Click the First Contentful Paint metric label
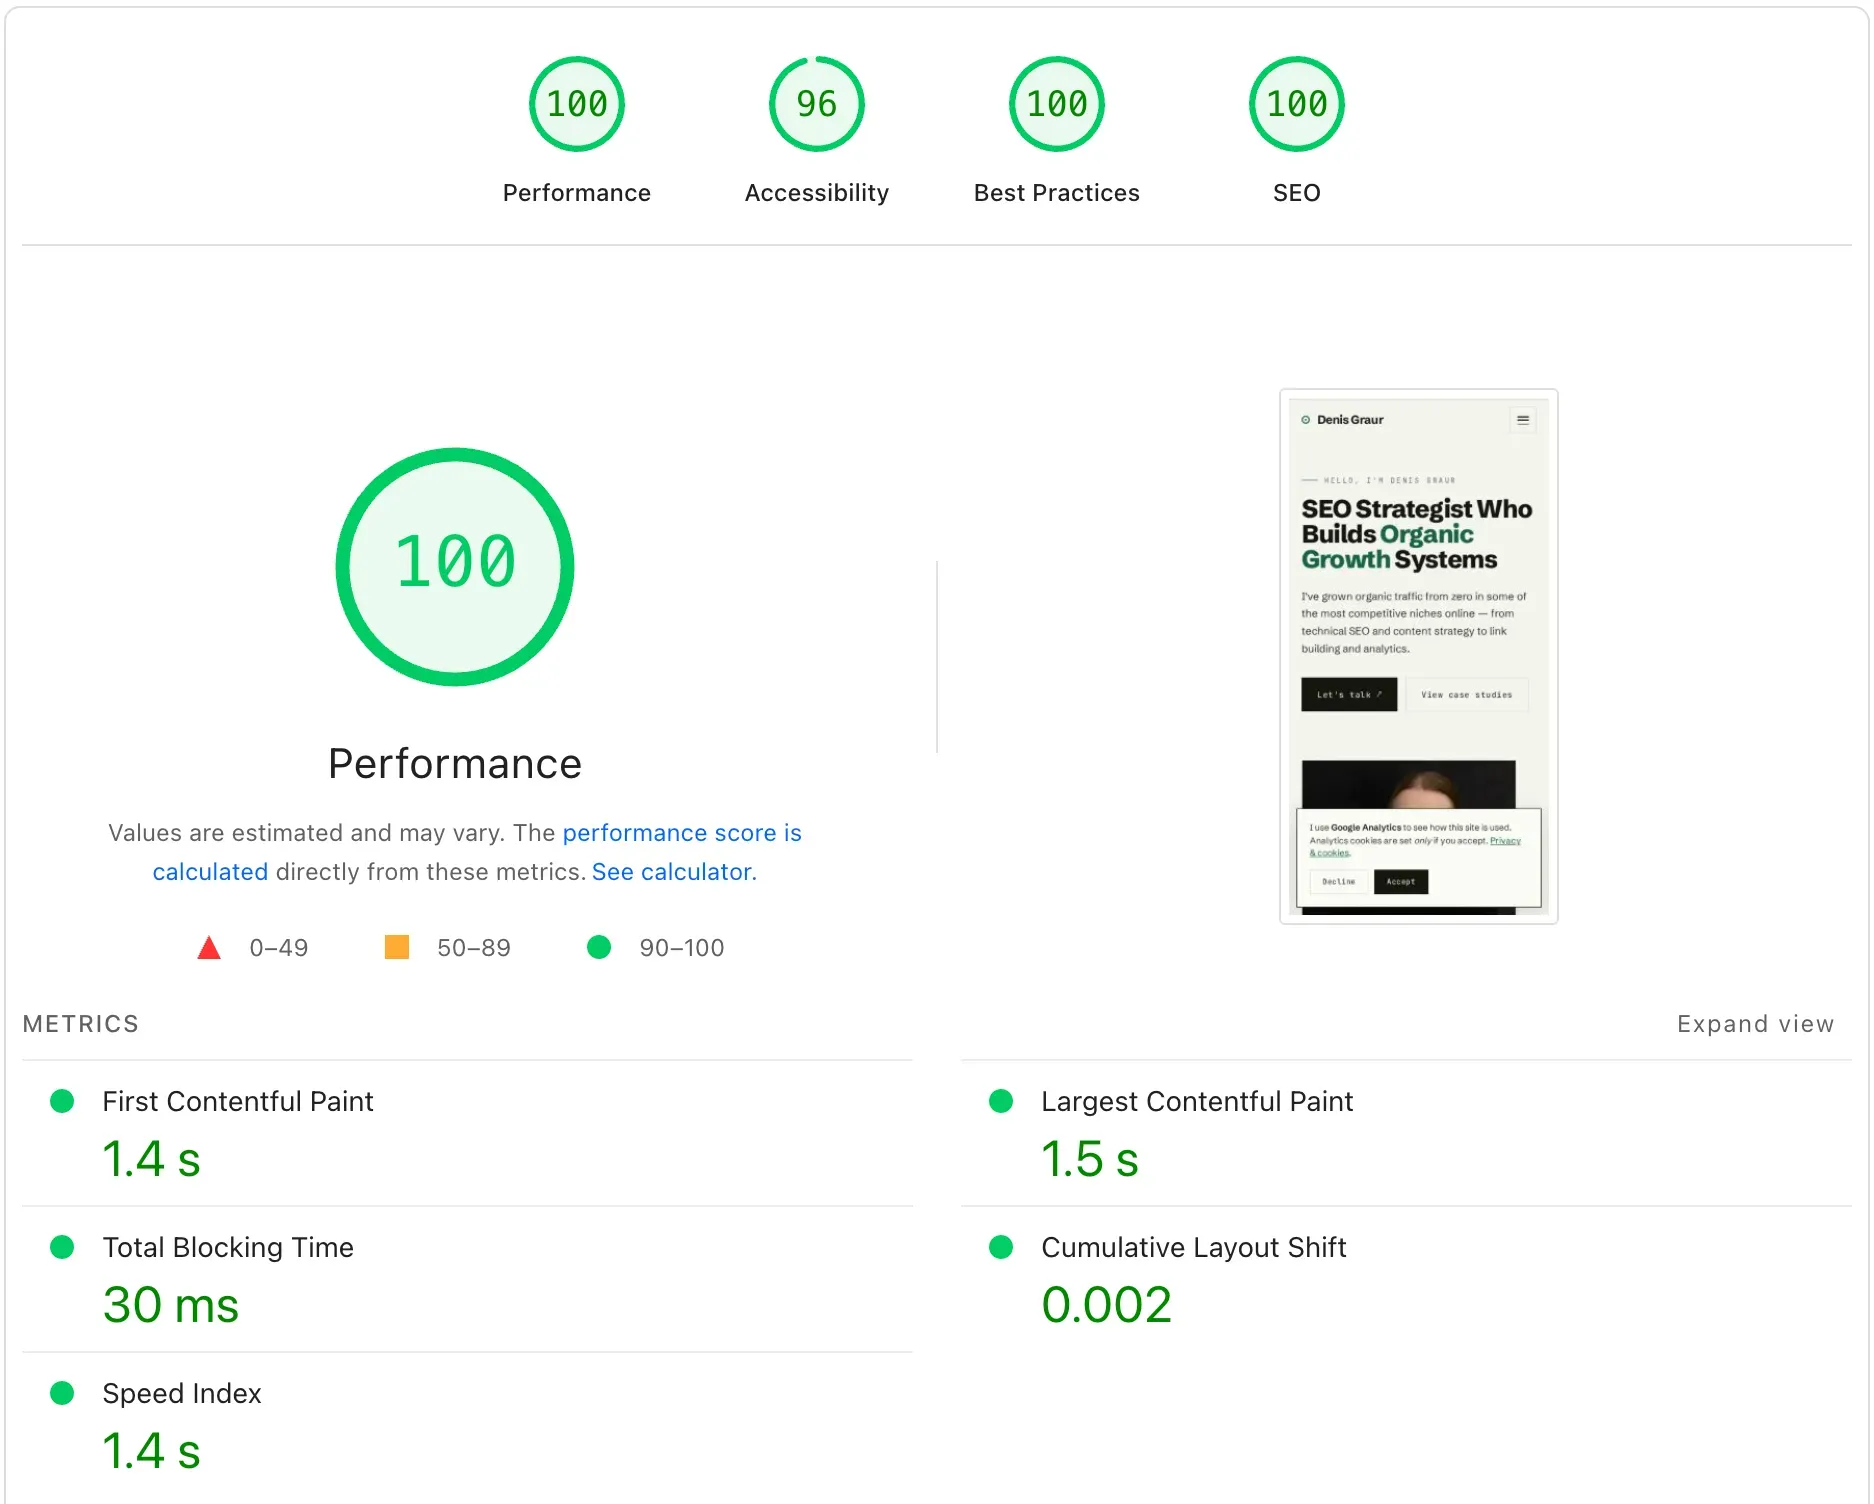The image size is (1874, 1504). [x=238, y=1101]
